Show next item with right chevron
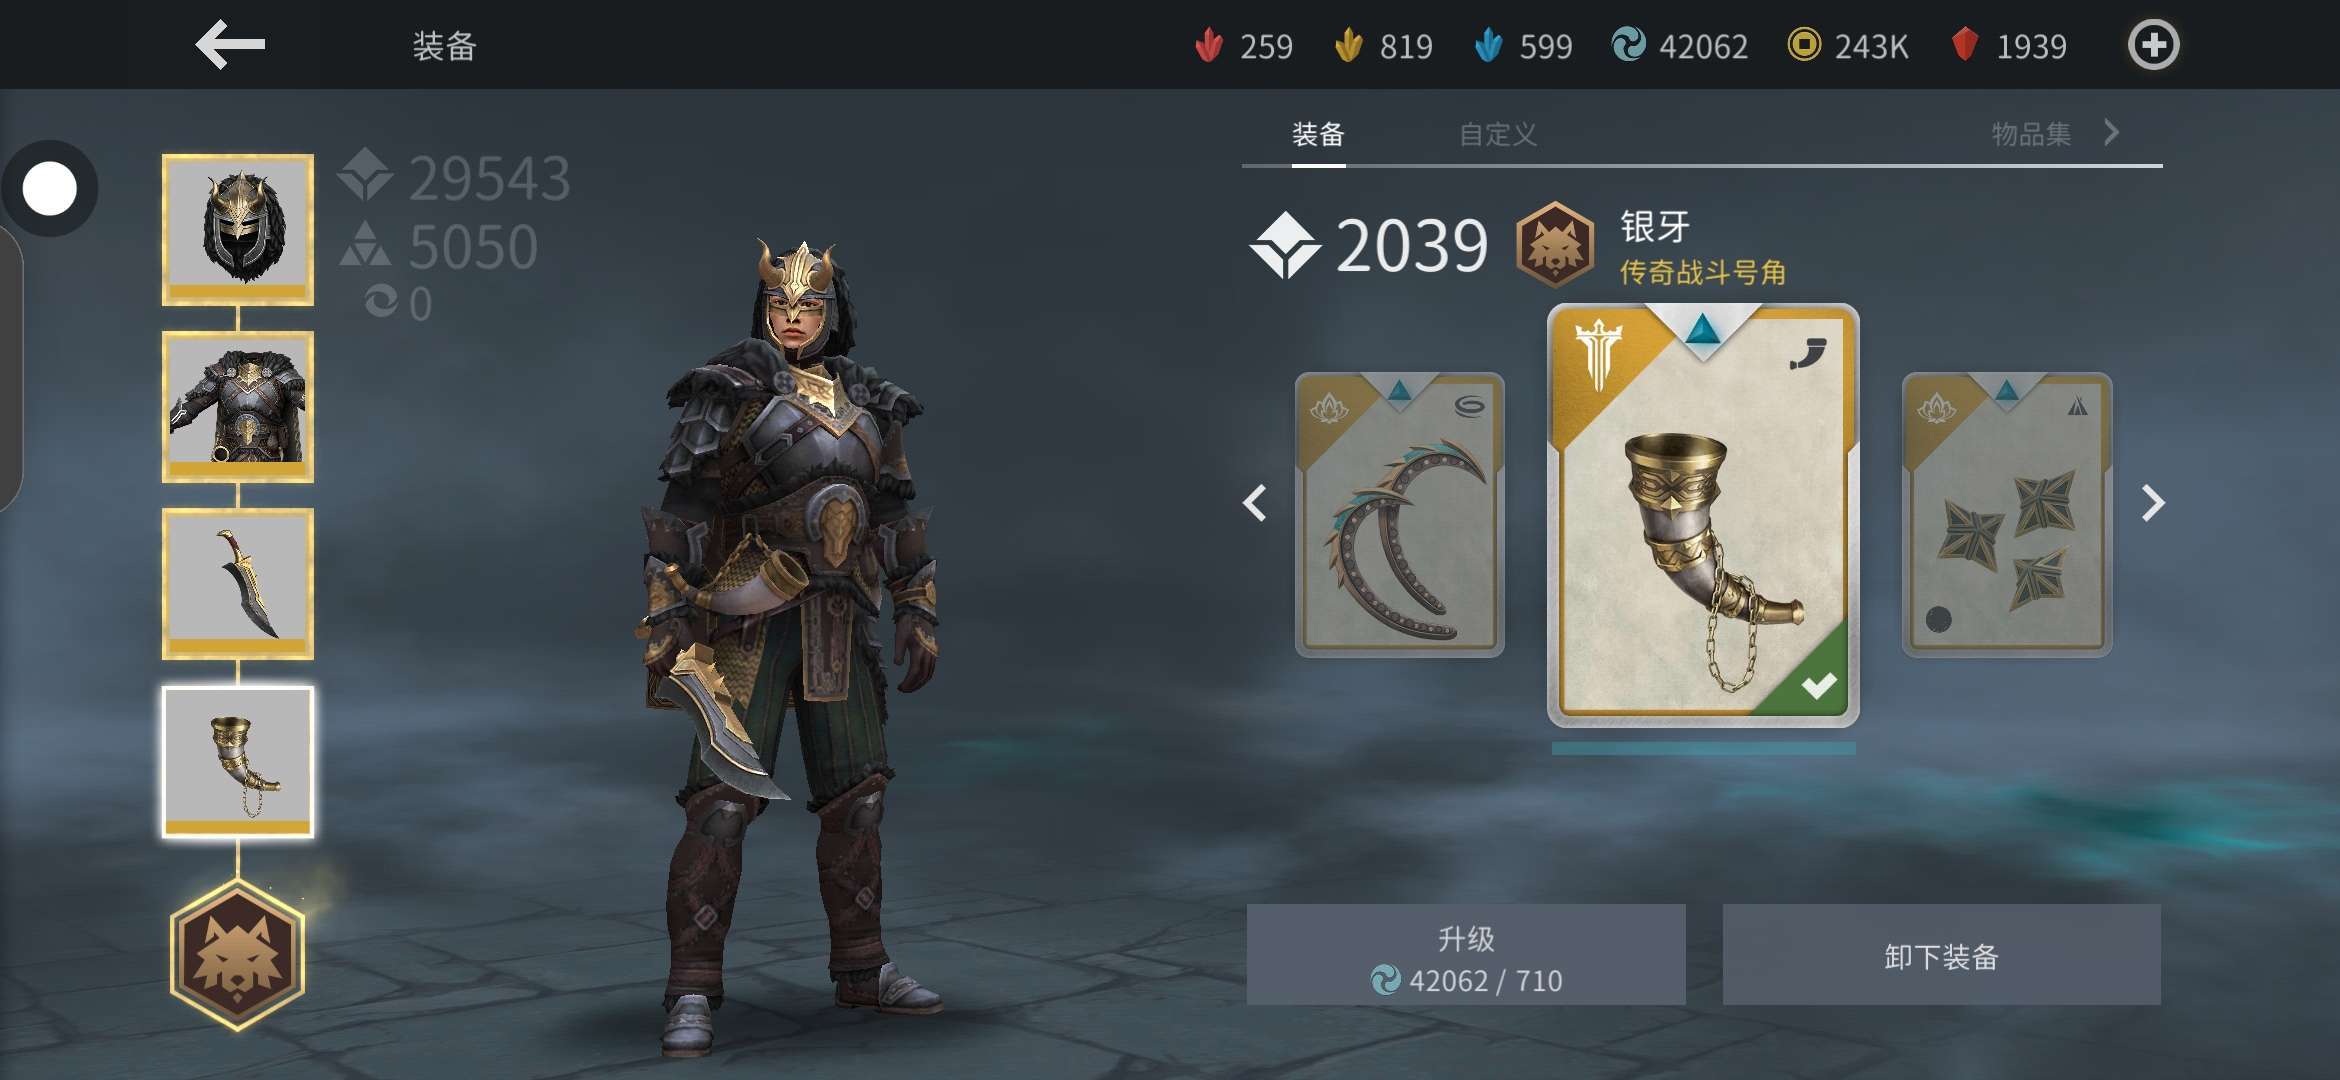This screenshot has height=1080, width=2340. (2152, 503)
